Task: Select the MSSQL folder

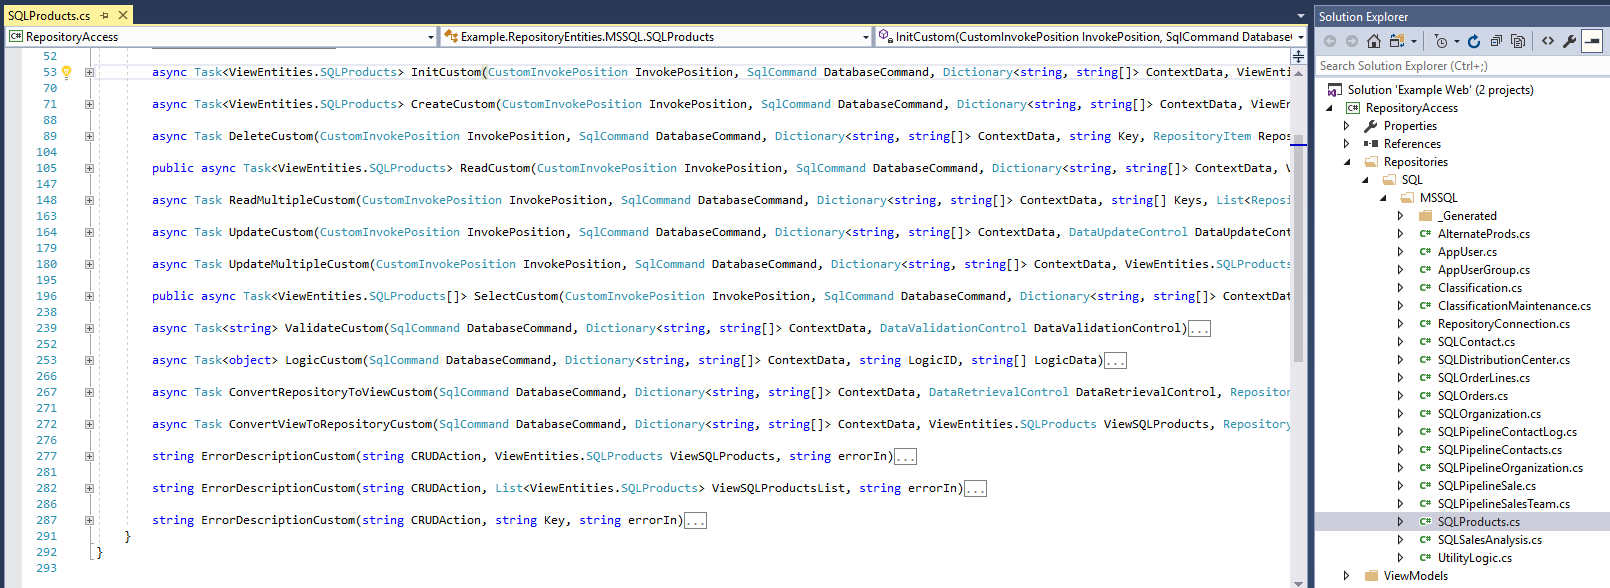Action: click(1438, 198)
